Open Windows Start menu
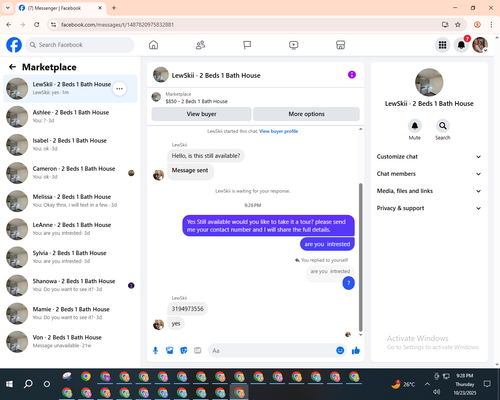Image resolution: width=500 pixels, height=400 pixels. [9, 384]
